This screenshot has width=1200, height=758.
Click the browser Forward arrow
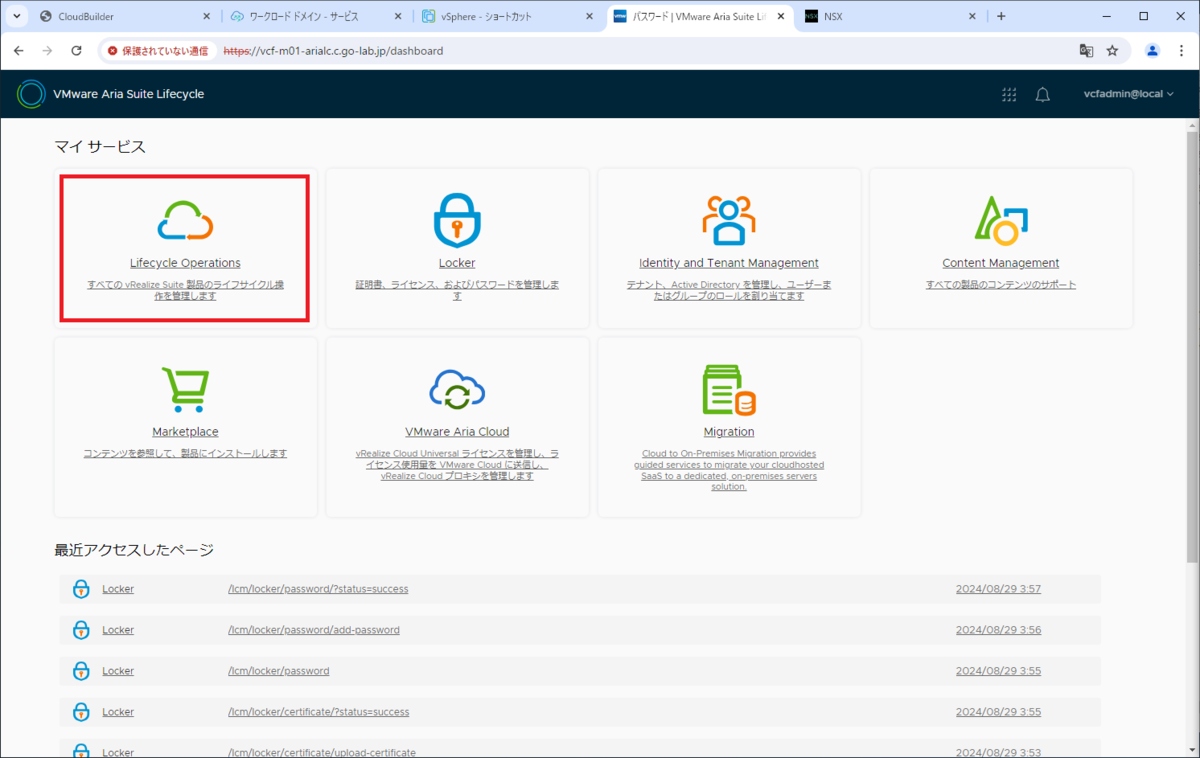tap(47, 50)
